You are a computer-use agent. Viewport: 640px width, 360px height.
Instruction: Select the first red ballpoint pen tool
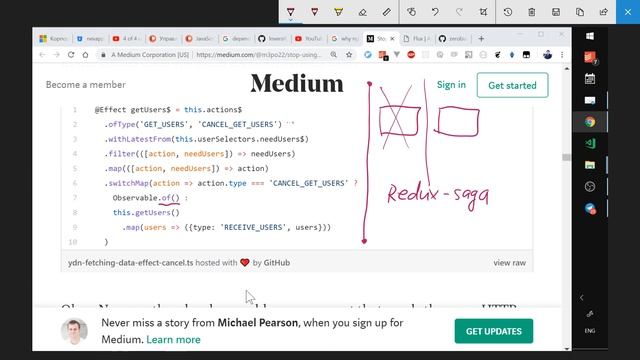click(290, 11)
